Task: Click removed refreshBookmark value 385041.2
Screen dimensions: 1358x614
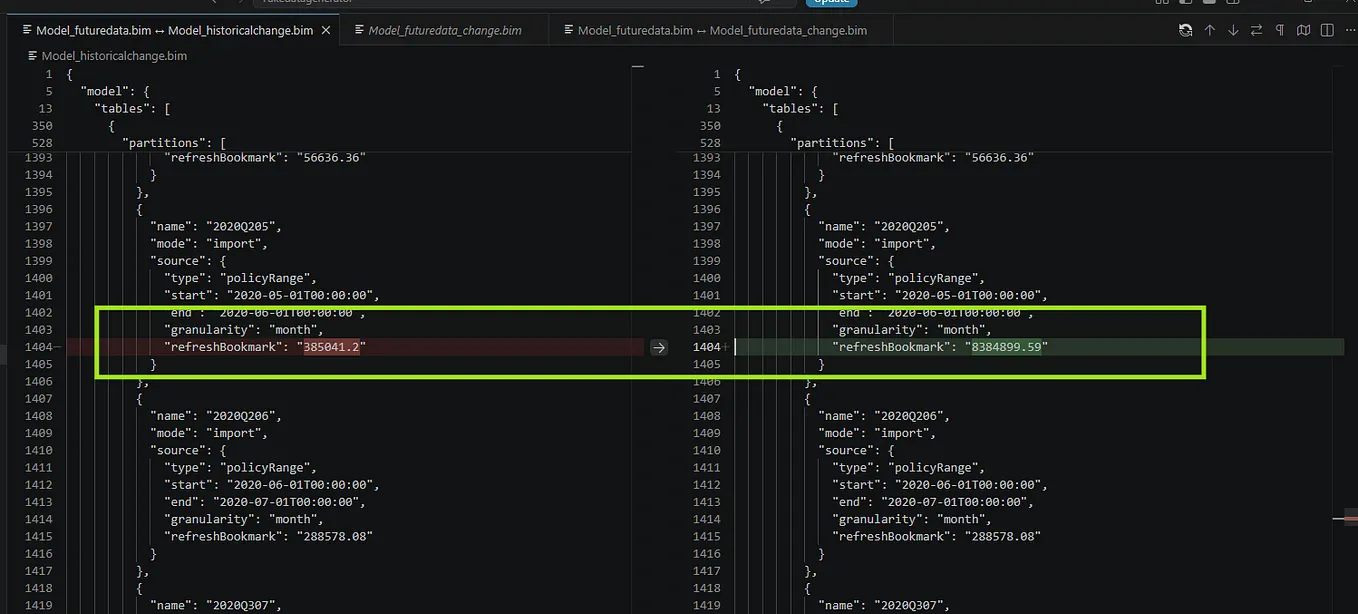Action: (330, 347)
